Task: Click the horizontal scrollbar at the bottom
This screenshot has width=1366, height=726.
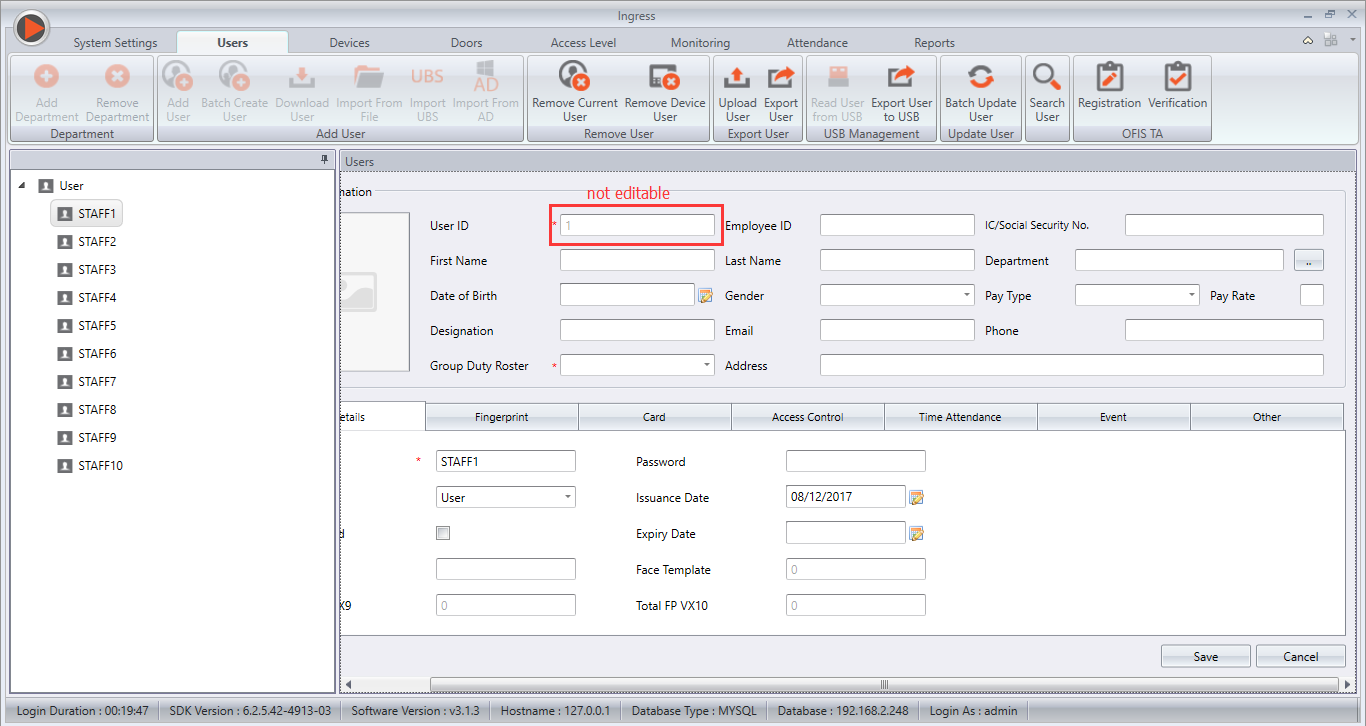Action: coord(883,684)
